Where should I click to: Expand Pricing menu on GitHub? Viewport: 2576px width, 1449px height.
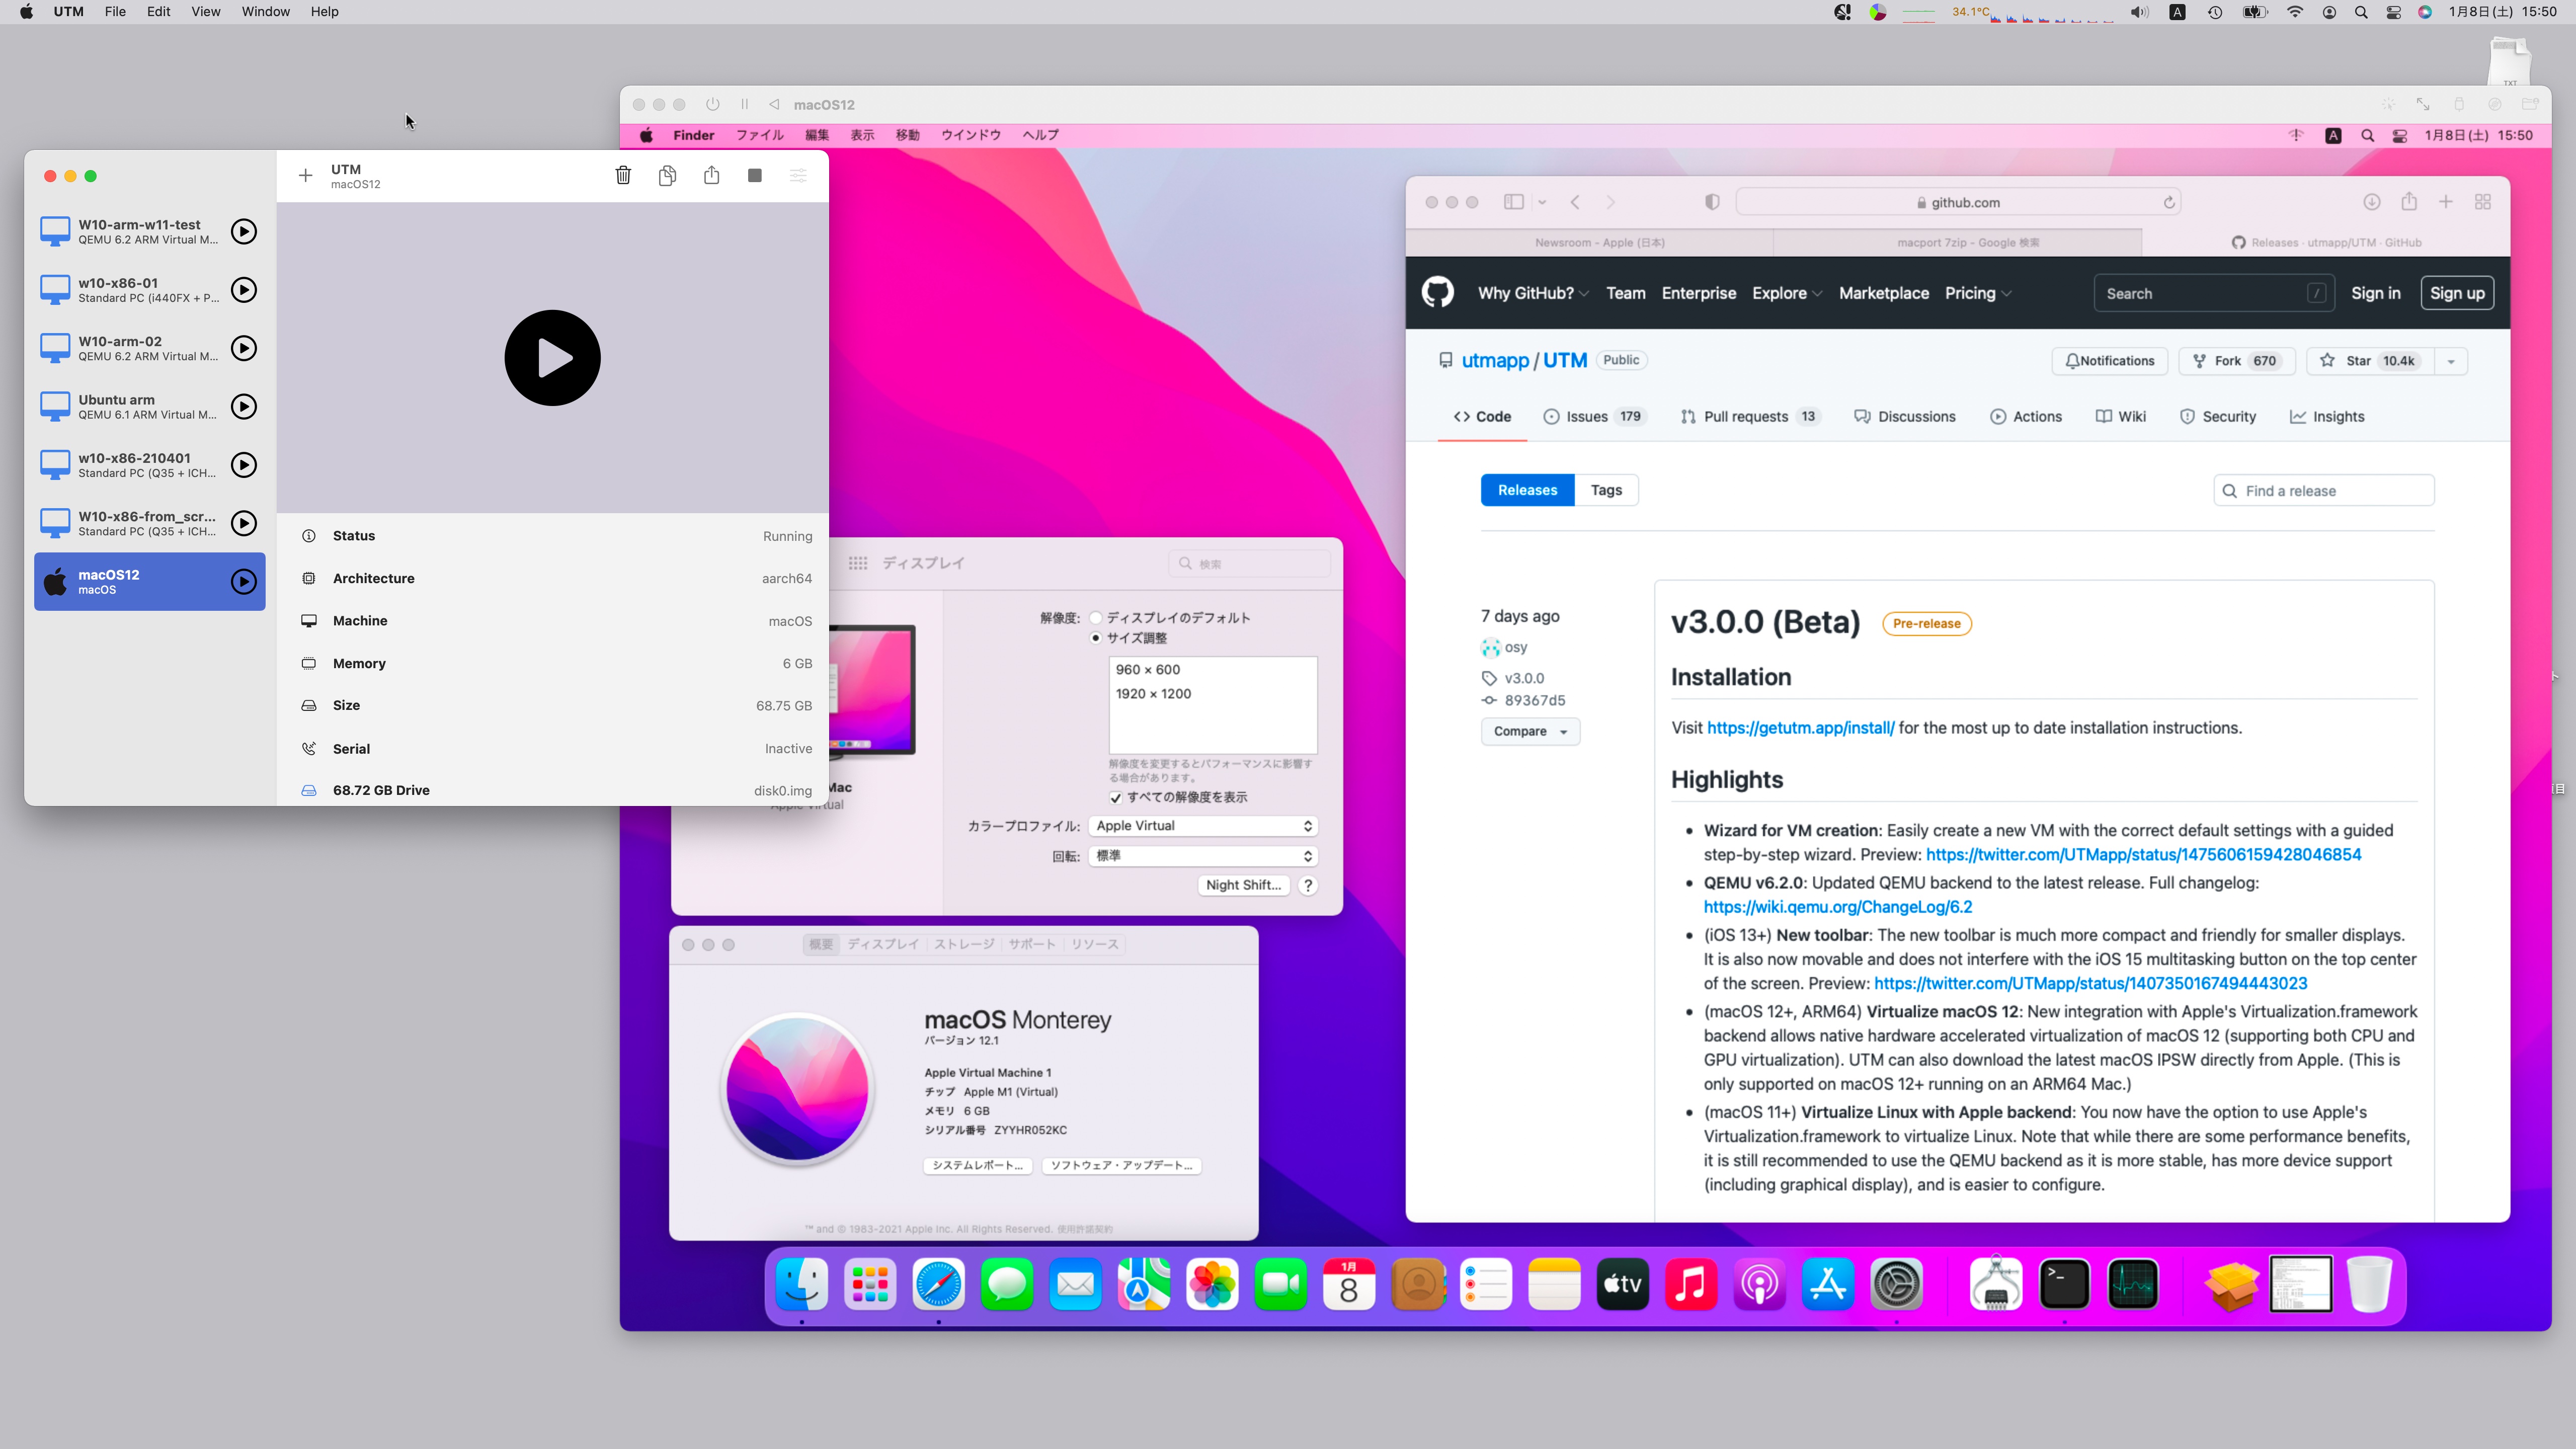1978,293
